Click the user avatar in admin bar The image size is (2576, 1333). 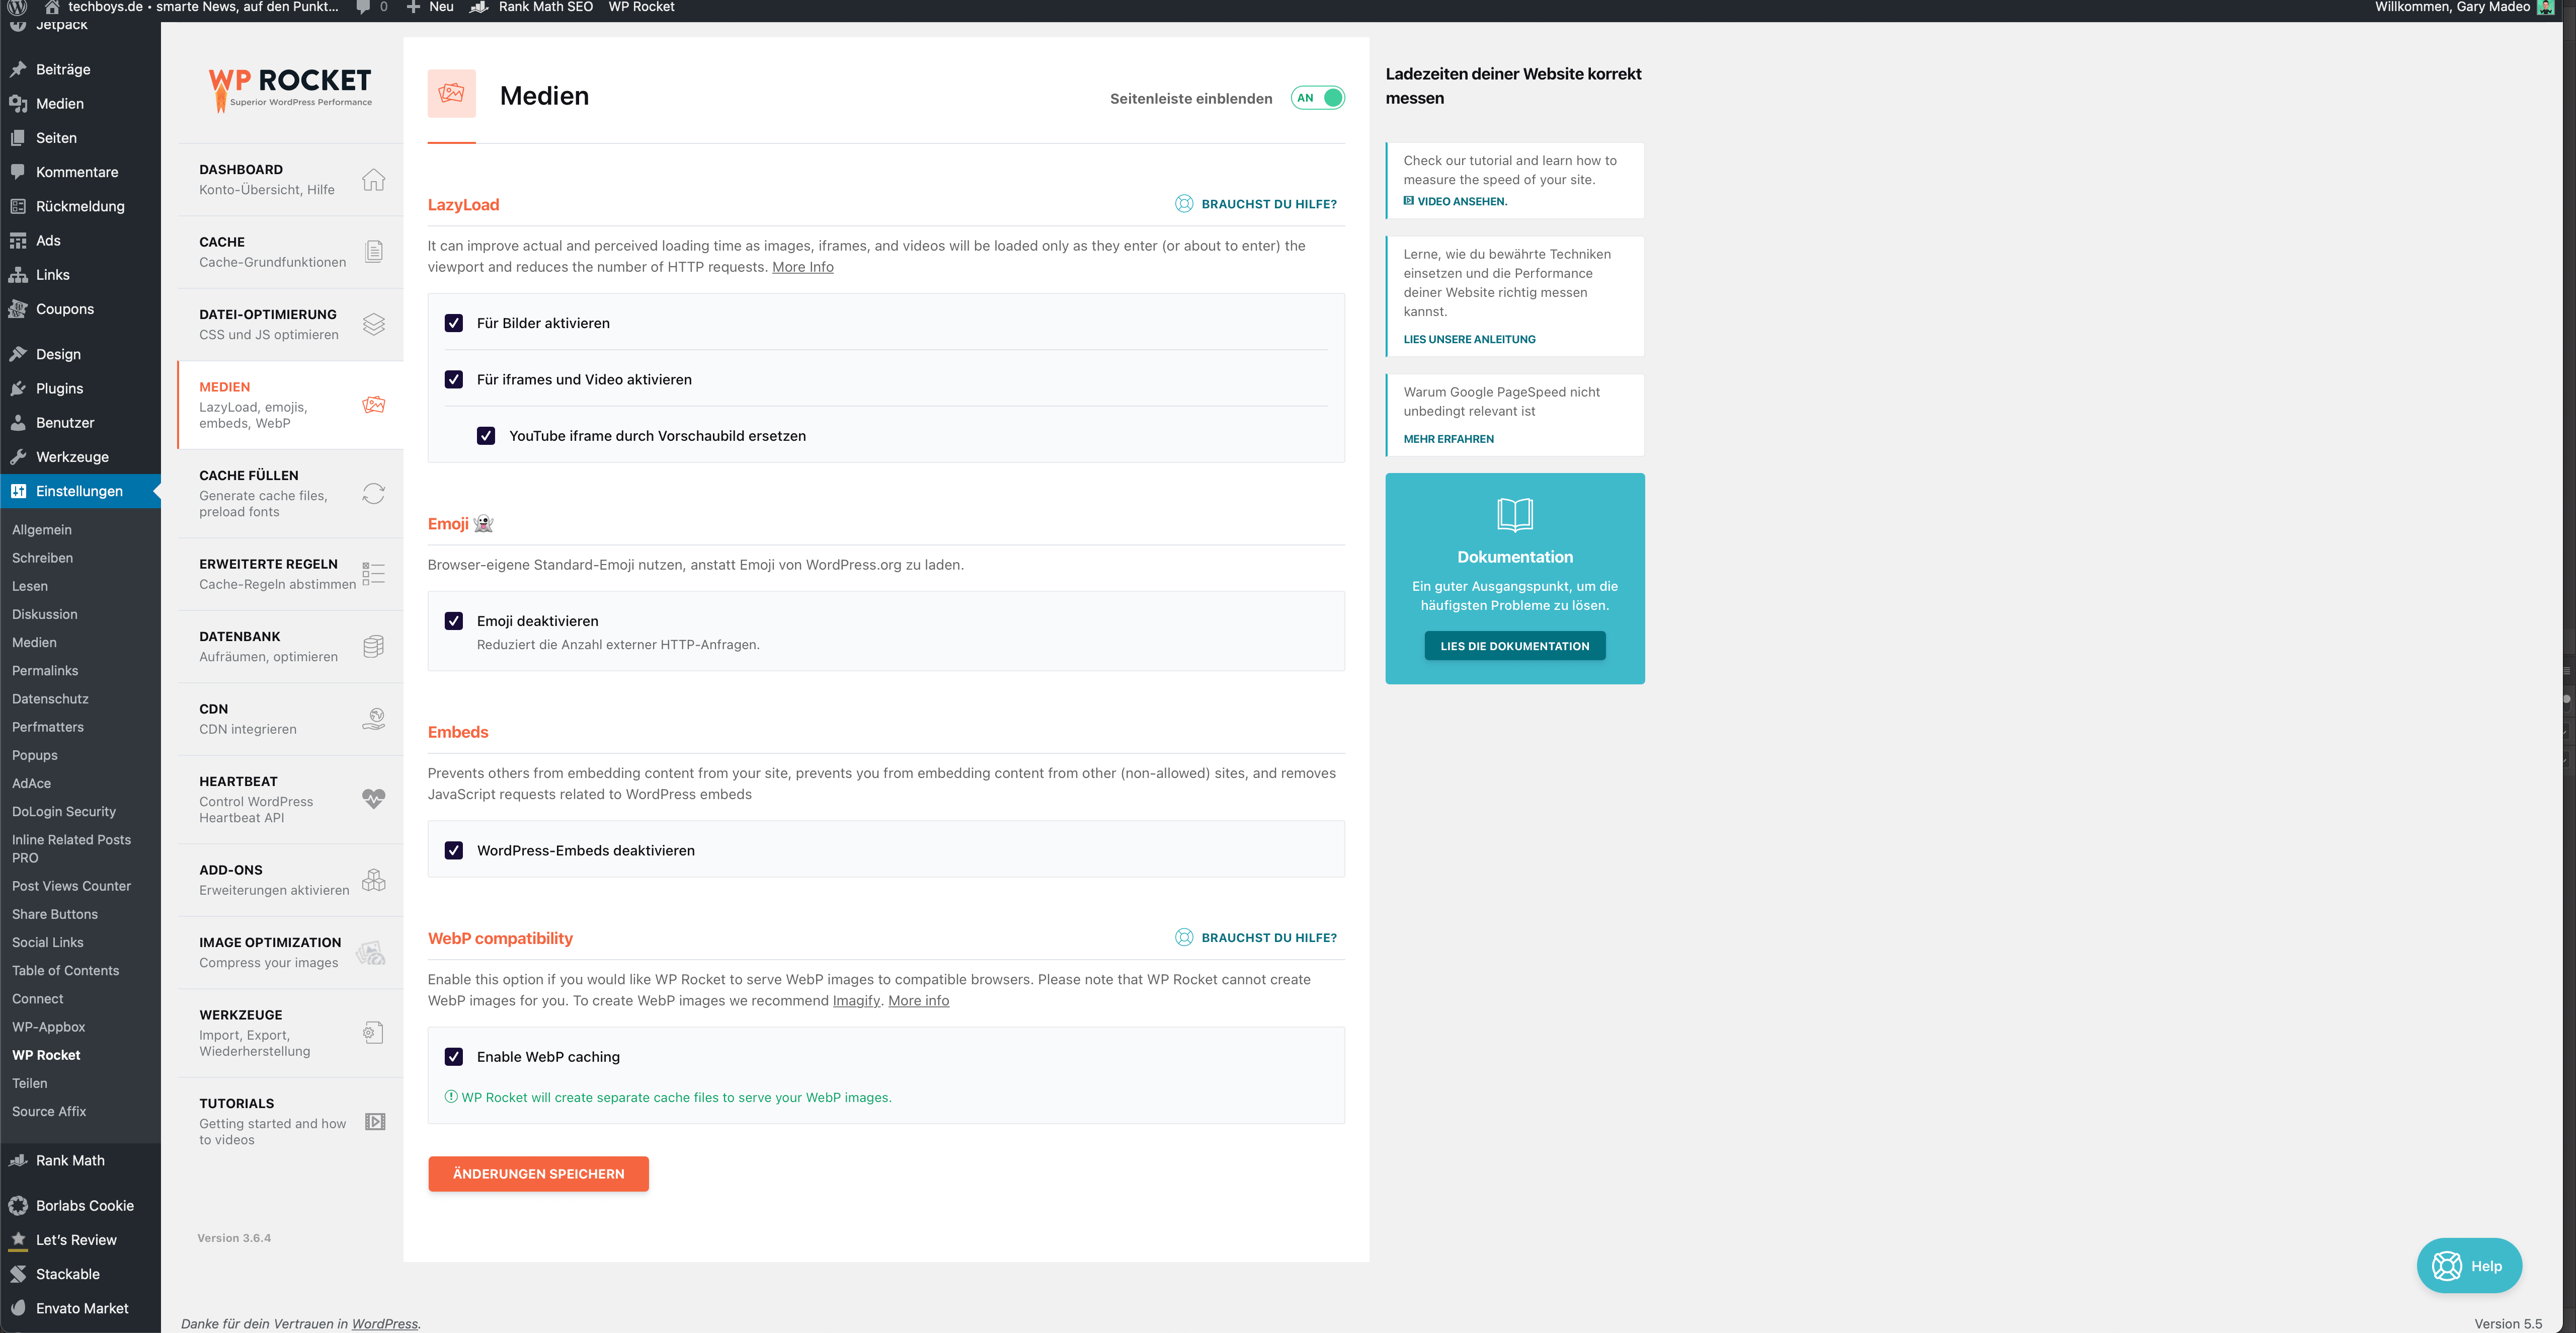(2545, 7)
